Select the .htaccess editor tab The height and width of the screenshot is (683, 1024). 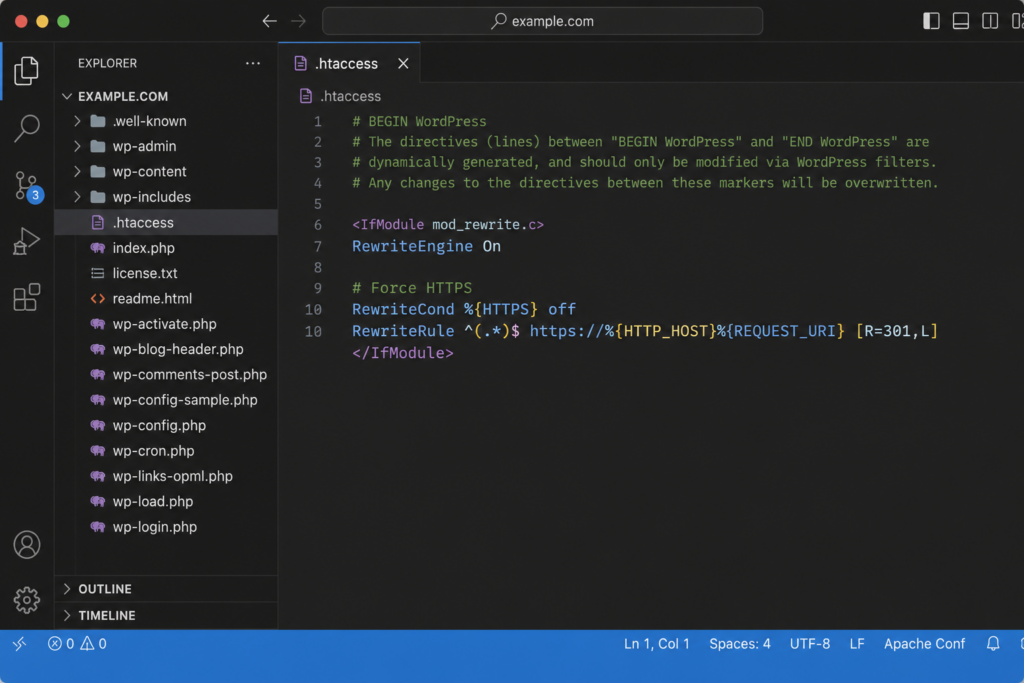349,63
